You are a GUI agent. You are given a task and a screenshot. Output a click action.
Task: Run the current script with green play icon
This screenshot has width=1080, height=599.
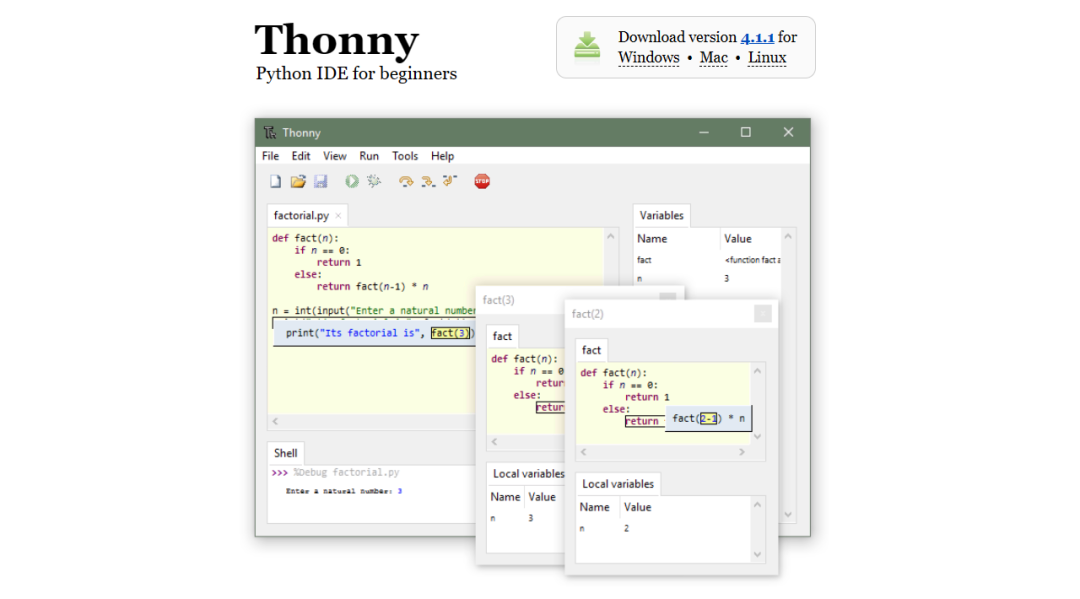[x=352, y=181]
